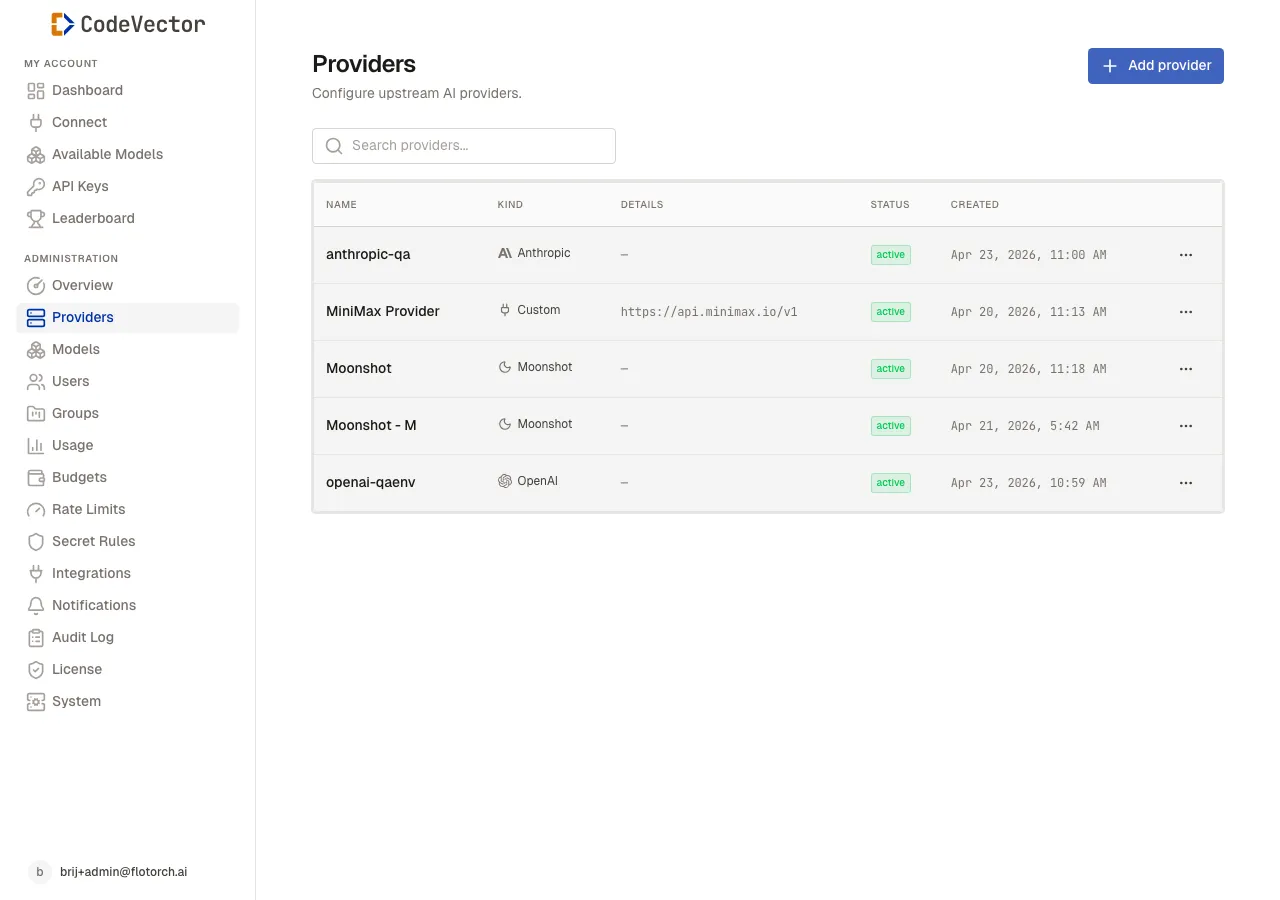Open the Available Models page
Viewport: 1280px width, 900px height.
click(128, 154)
